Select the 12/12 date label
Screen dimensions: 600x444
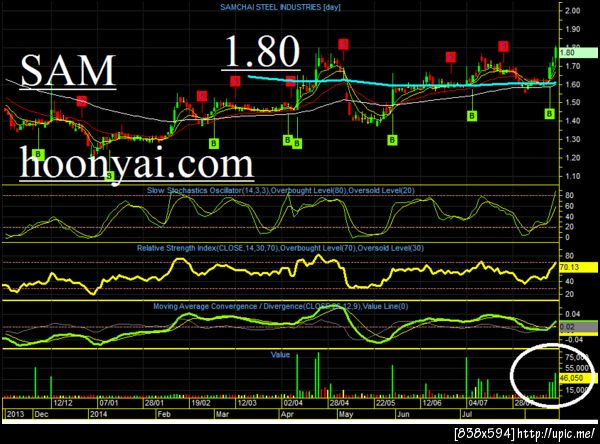(63, 403)
